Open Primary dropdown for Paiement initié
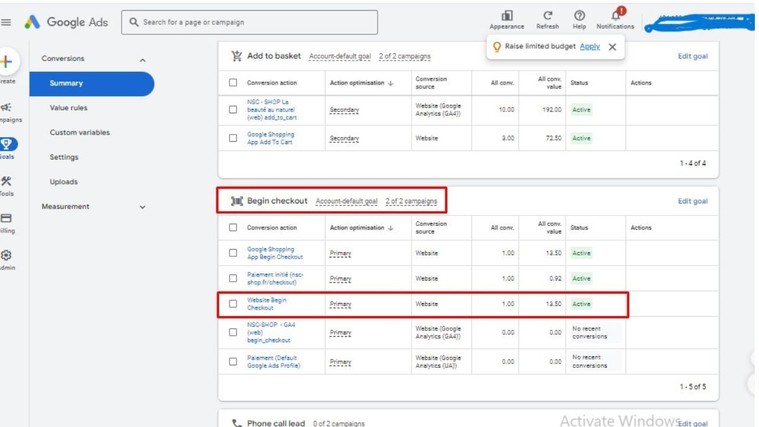The image size is (759, 427). point(340,279)
